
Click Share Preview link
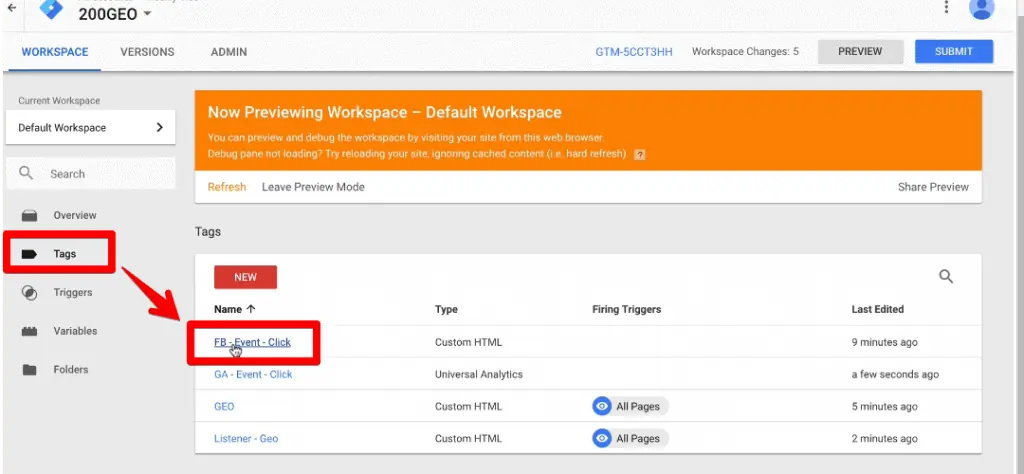click(x=933, y=187)
